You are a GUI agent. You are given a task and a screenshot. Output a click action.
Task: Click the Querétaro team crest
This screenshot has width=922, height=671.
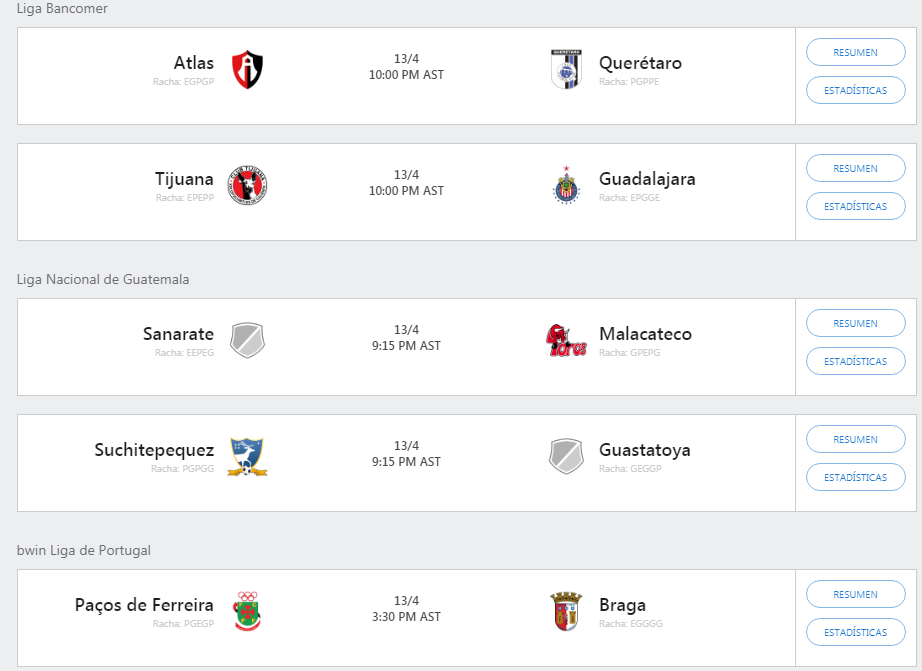566,69
